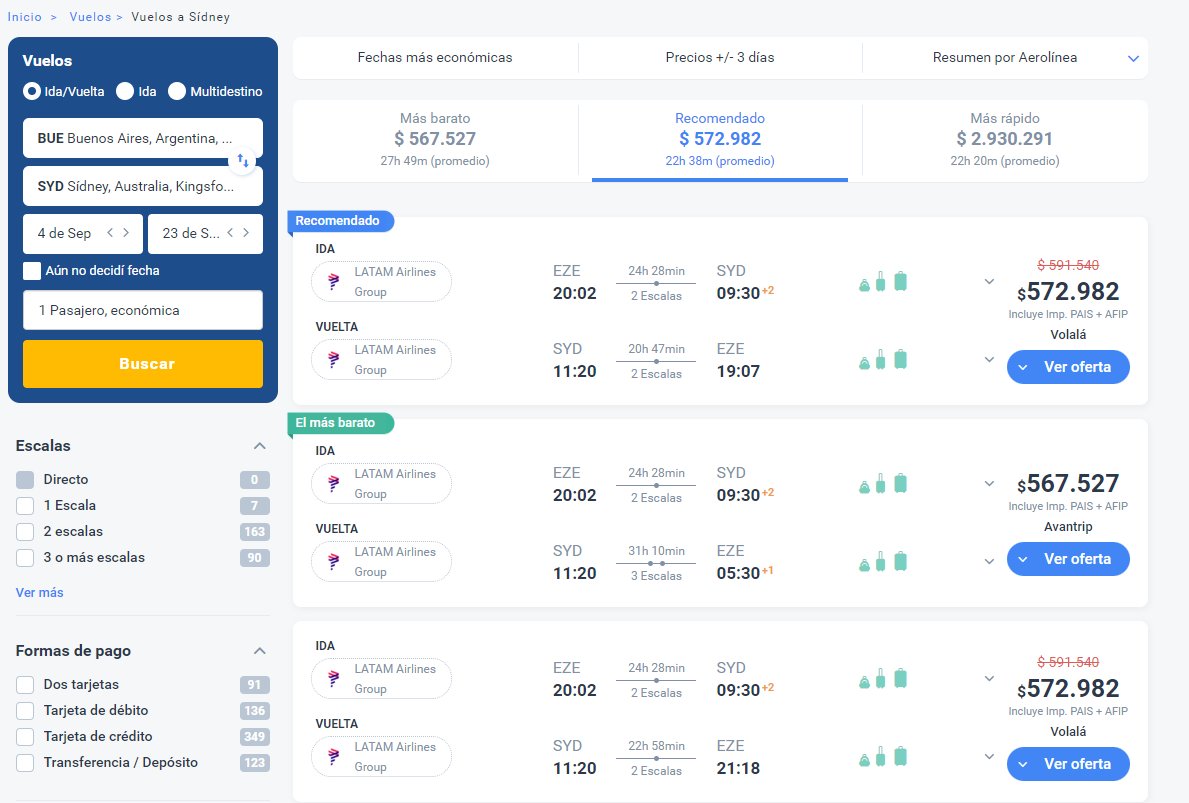Click the Buscar search button
The height and width of the screenshot is (803, 1189).
143,364
